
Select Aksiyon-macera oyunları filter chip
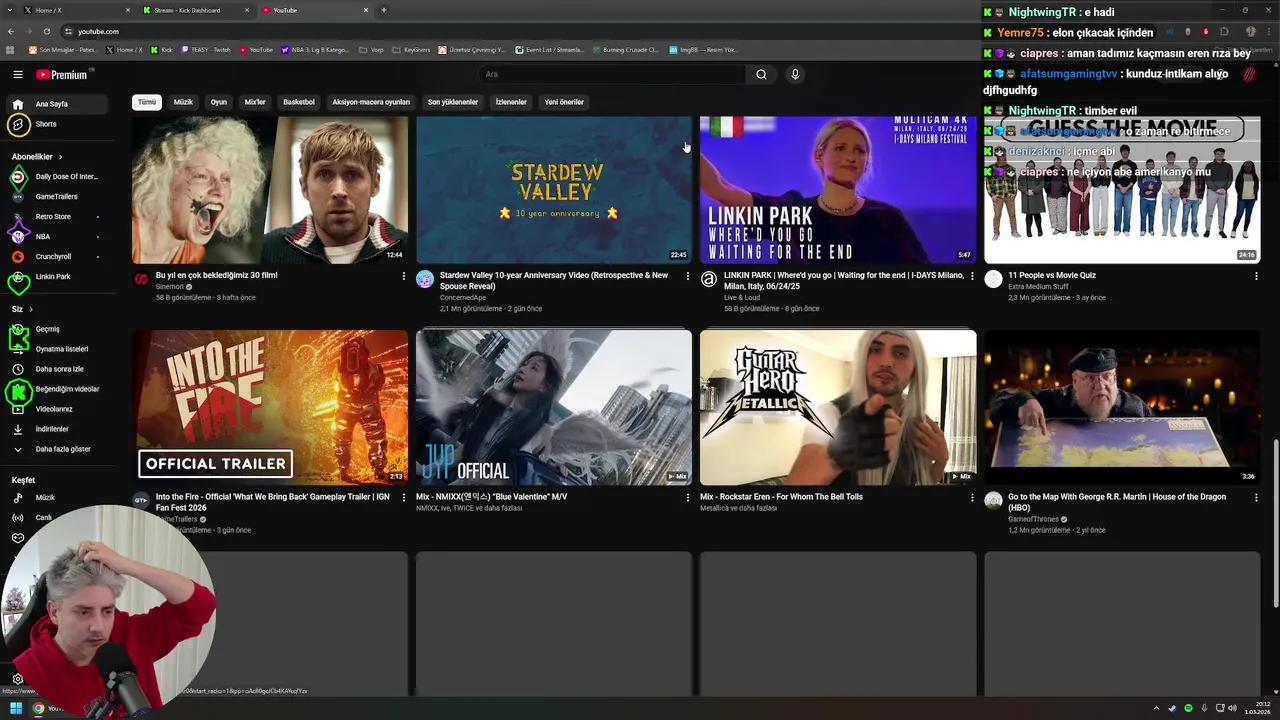click(x=371, y=102)
